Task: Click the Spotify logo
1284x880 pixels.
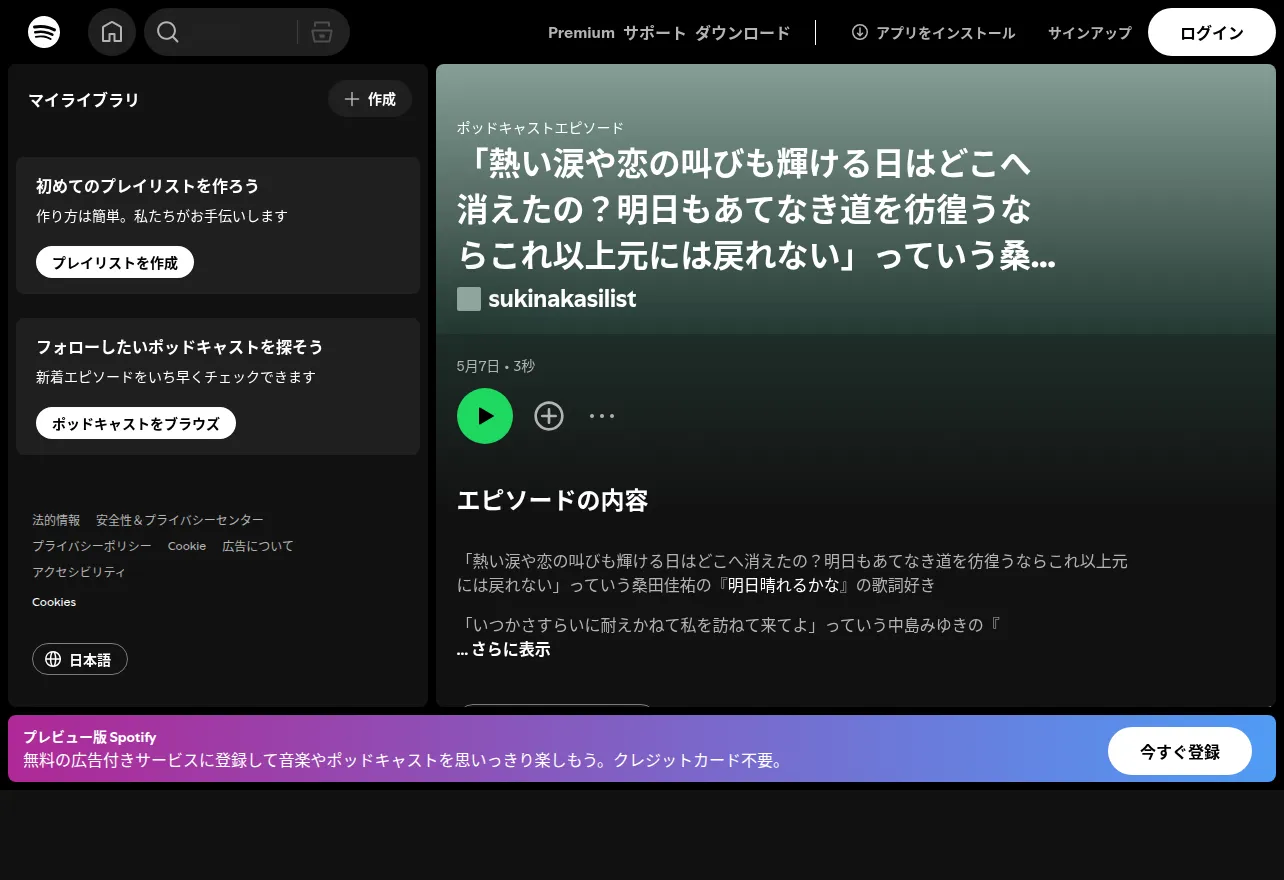Action: click(x=44, y=32)
